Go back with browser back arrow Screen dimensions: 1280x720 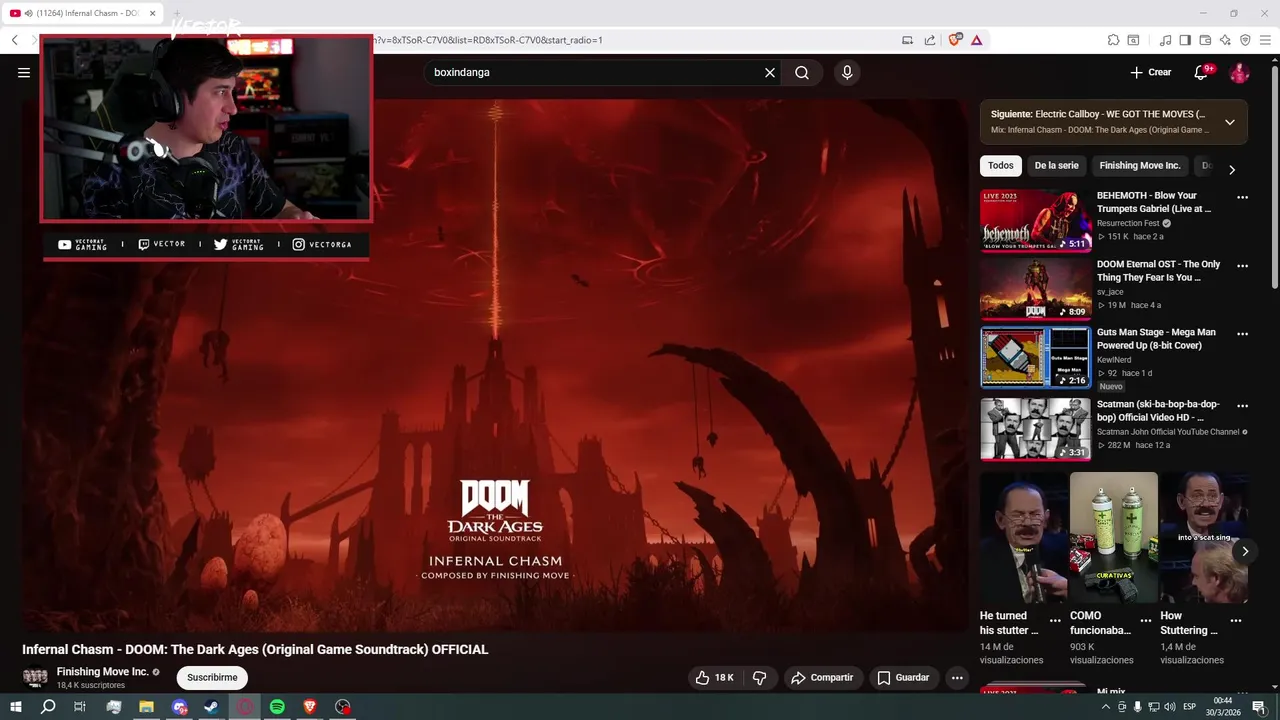pyautogui.click(x=14, y=40)
